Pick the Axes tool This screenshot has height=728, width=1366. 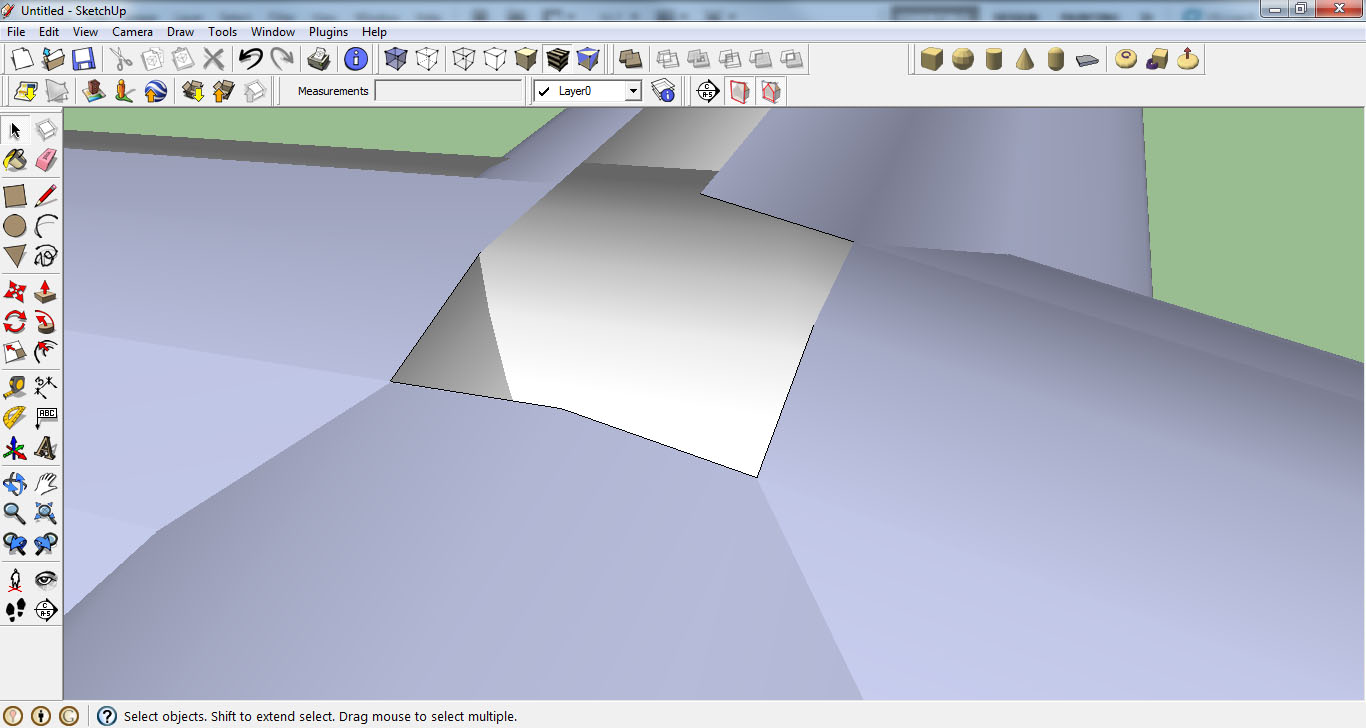pyautogui.click(x=15, y=447)
